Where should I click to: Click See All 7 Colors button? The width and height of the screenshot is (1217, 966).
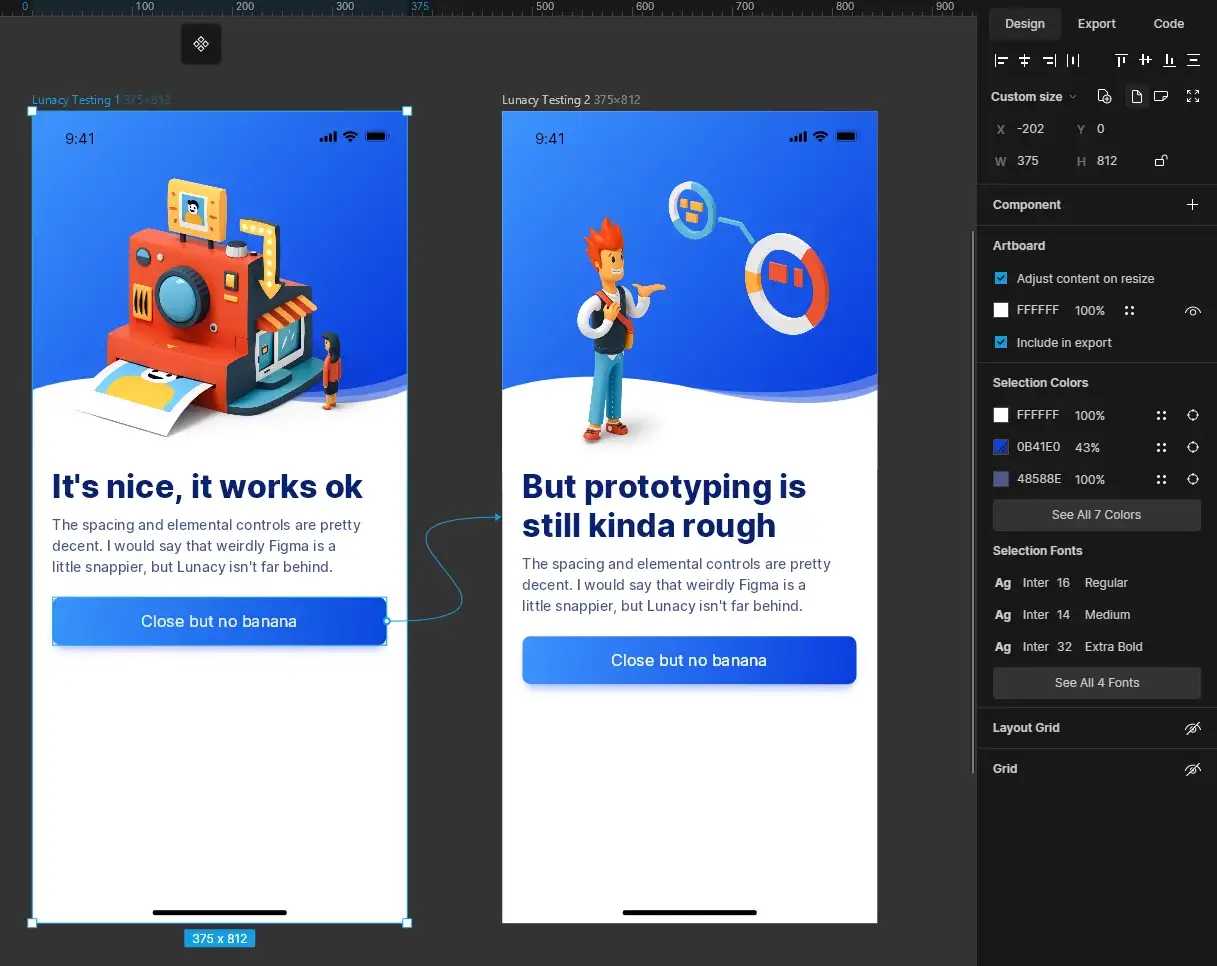click(1097, 515)
